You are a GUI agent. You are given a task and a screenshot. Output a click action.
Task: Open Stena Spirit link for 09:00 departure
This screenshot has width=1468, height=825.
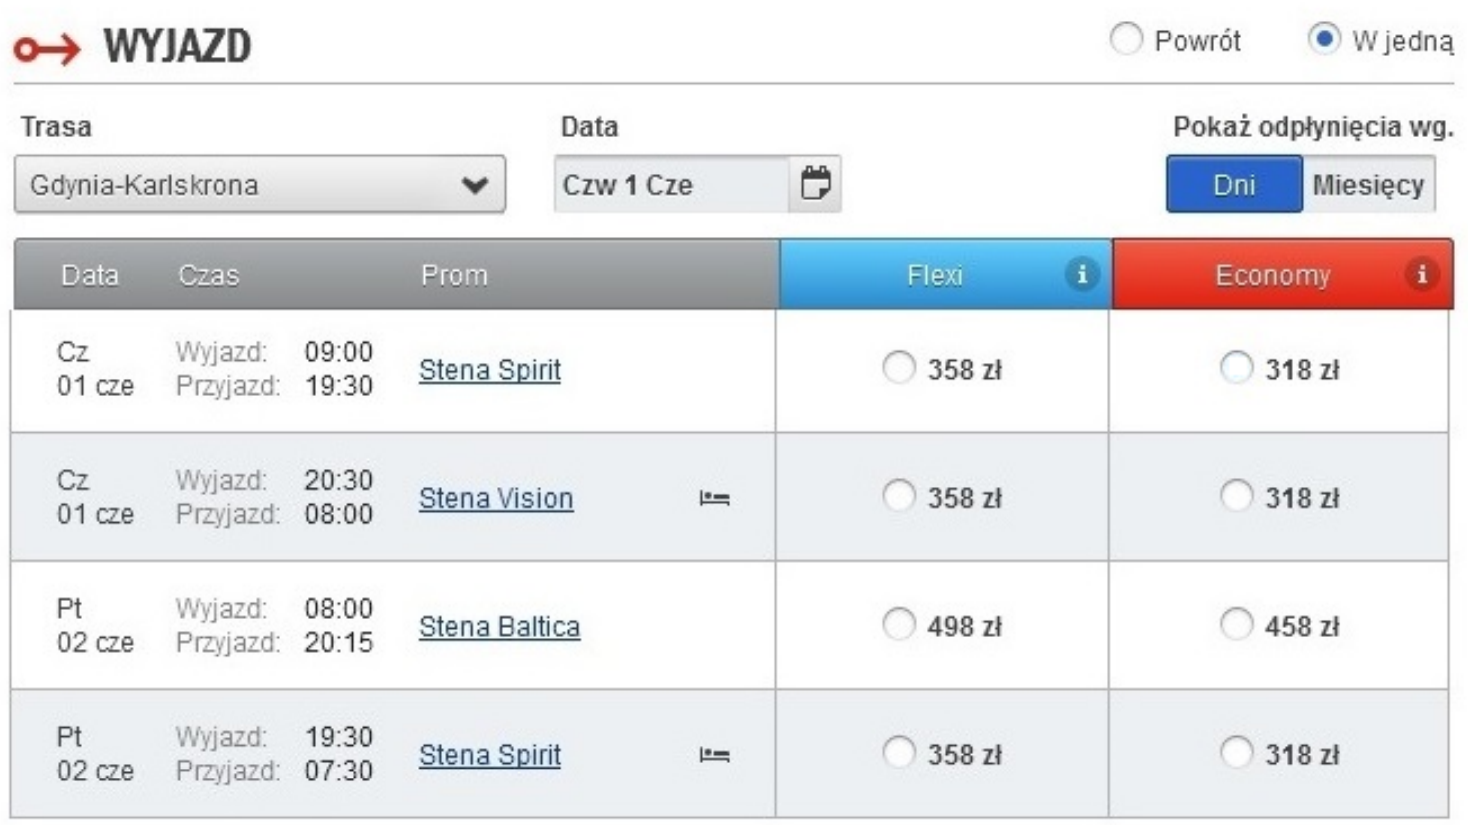coord(489,370)
